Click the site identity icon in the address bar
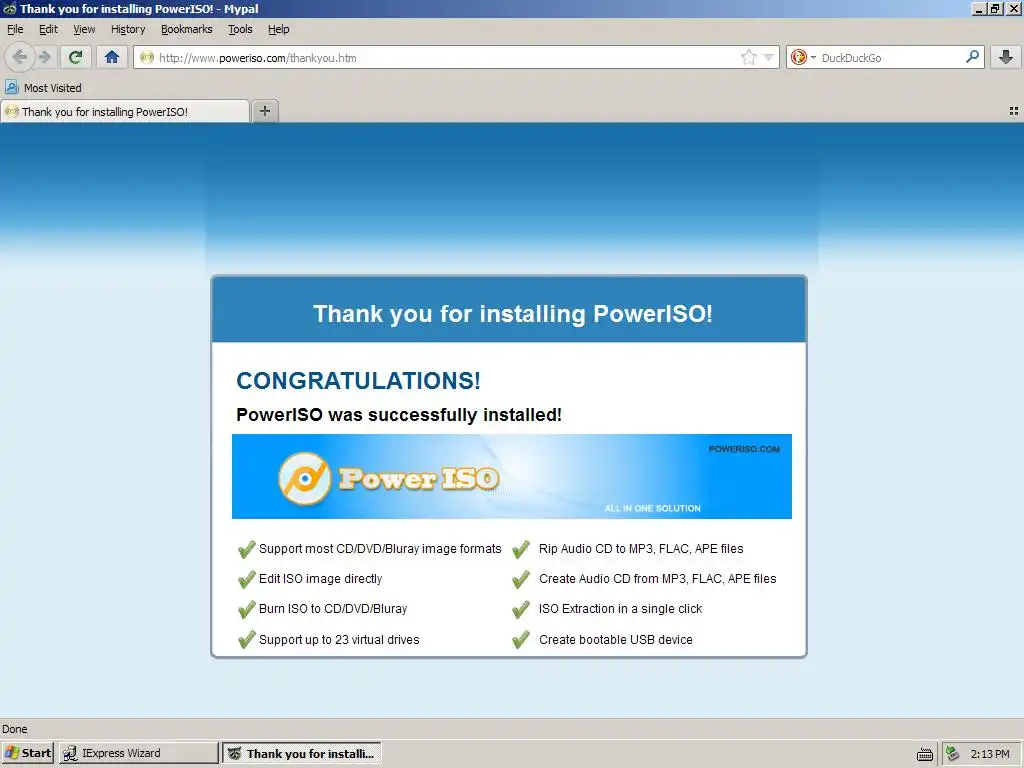 pos(147,57)
